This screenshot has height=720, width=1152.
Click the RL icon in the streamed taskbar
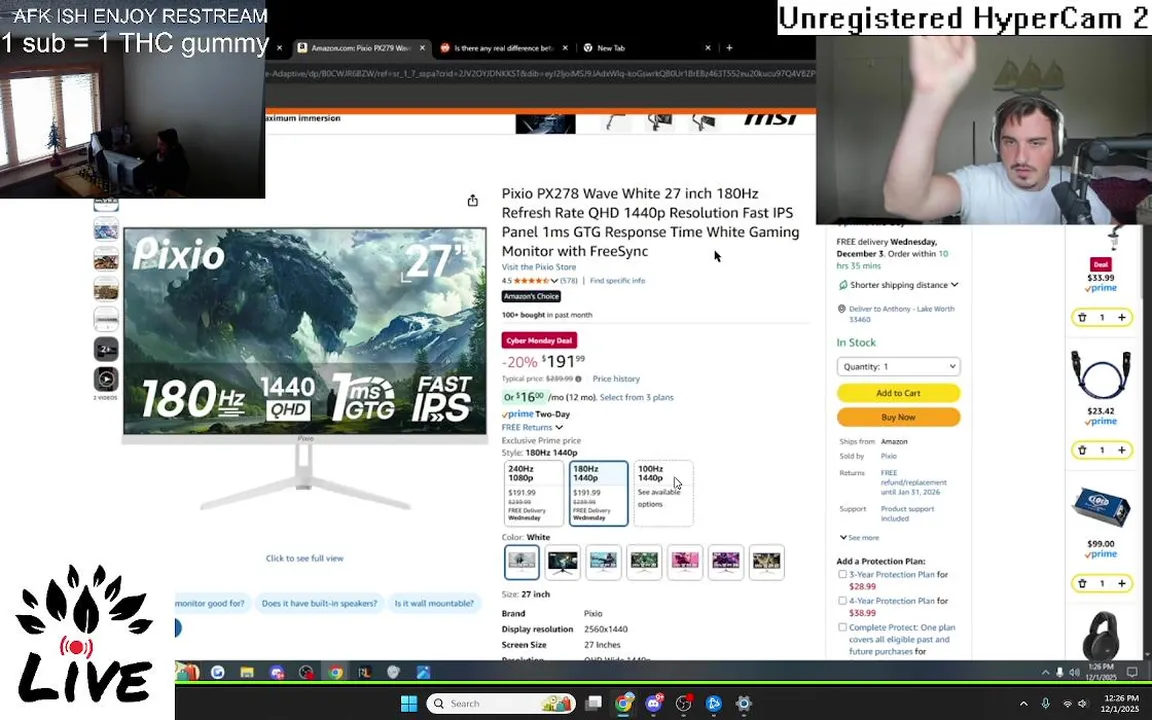tap(364, 672)
